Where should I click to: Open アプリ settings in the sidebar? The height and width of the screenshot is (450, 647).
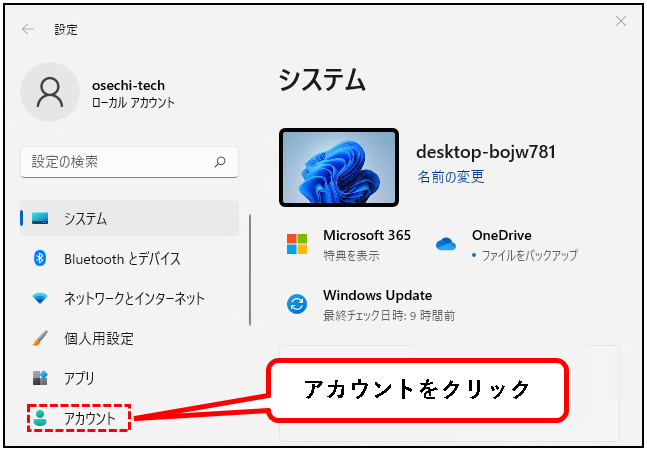(129, 378)
